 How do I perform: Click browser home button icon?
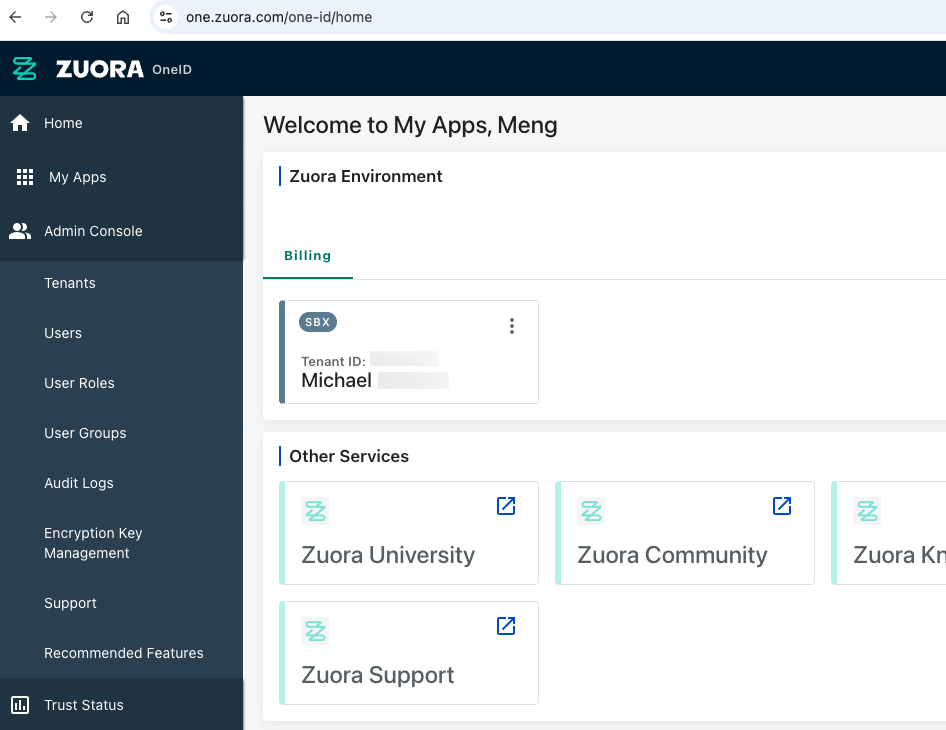[x=123, y=17]
